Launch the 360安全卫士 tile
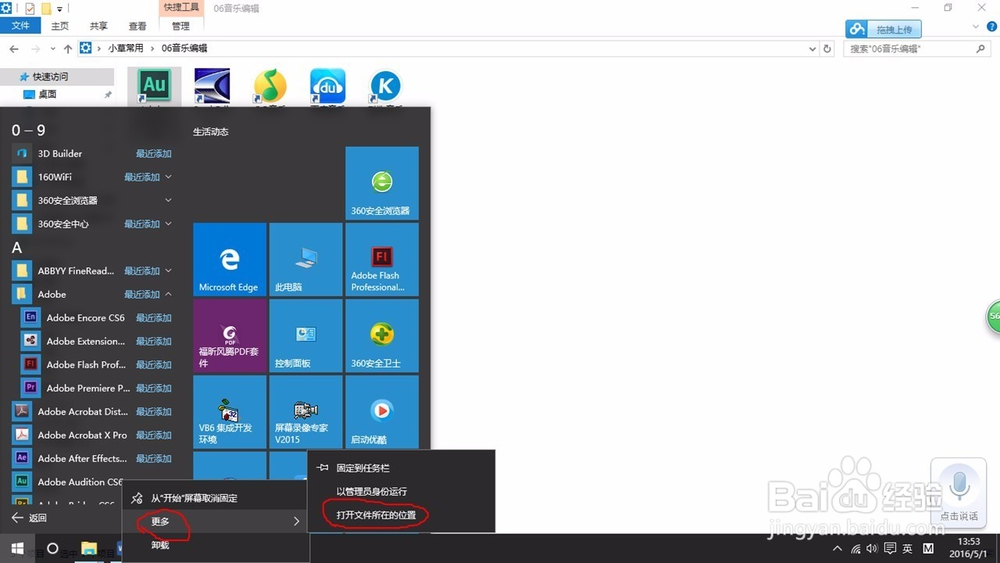1000x563 pixels. [x=382, y=336]
